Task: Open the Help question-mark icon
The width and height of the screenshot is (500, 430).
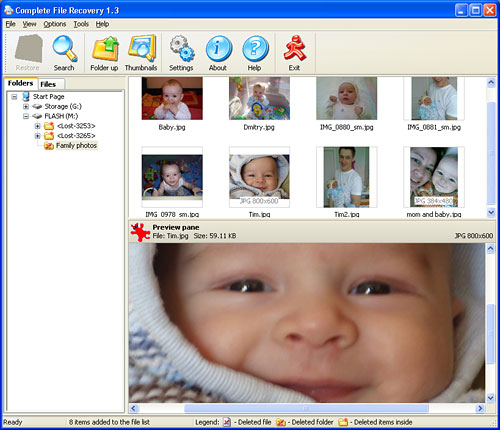Action: click(x=255, y=49)
